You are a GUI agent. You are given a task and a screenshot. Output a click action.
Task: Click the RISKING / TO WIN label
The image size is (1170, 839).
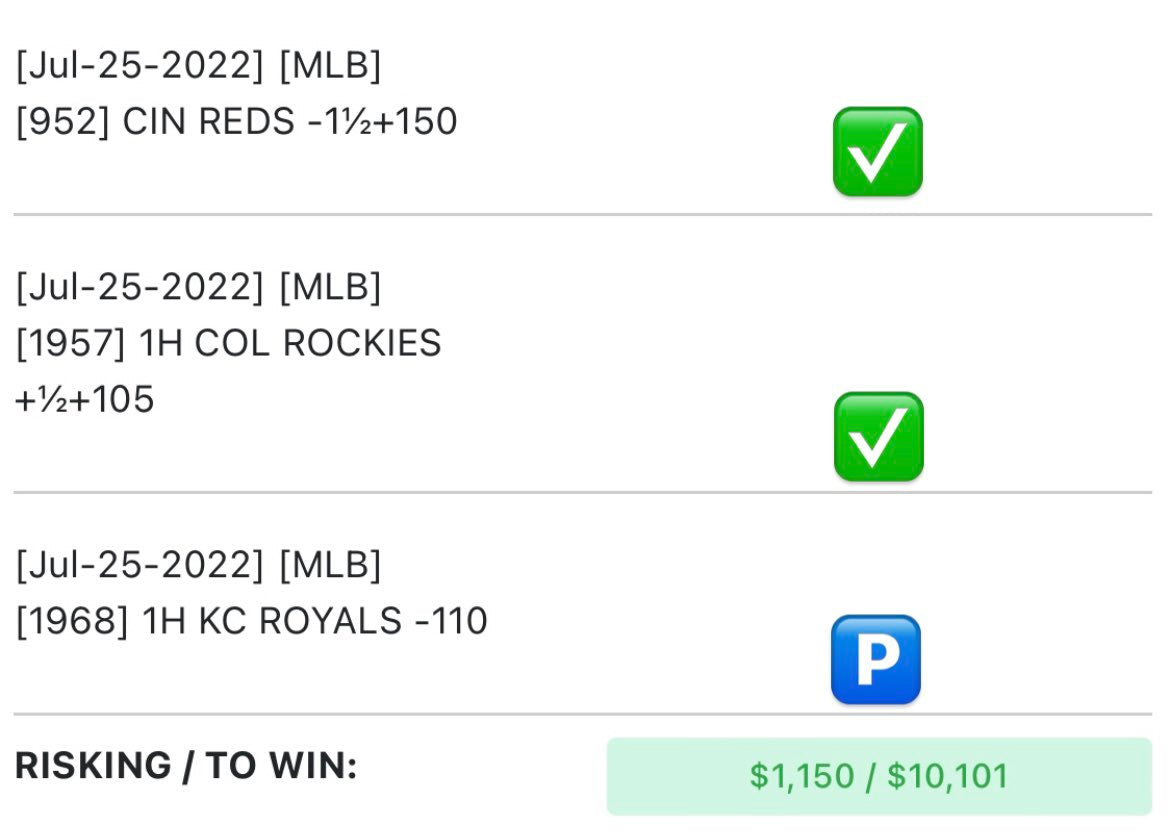click(186, 767)
